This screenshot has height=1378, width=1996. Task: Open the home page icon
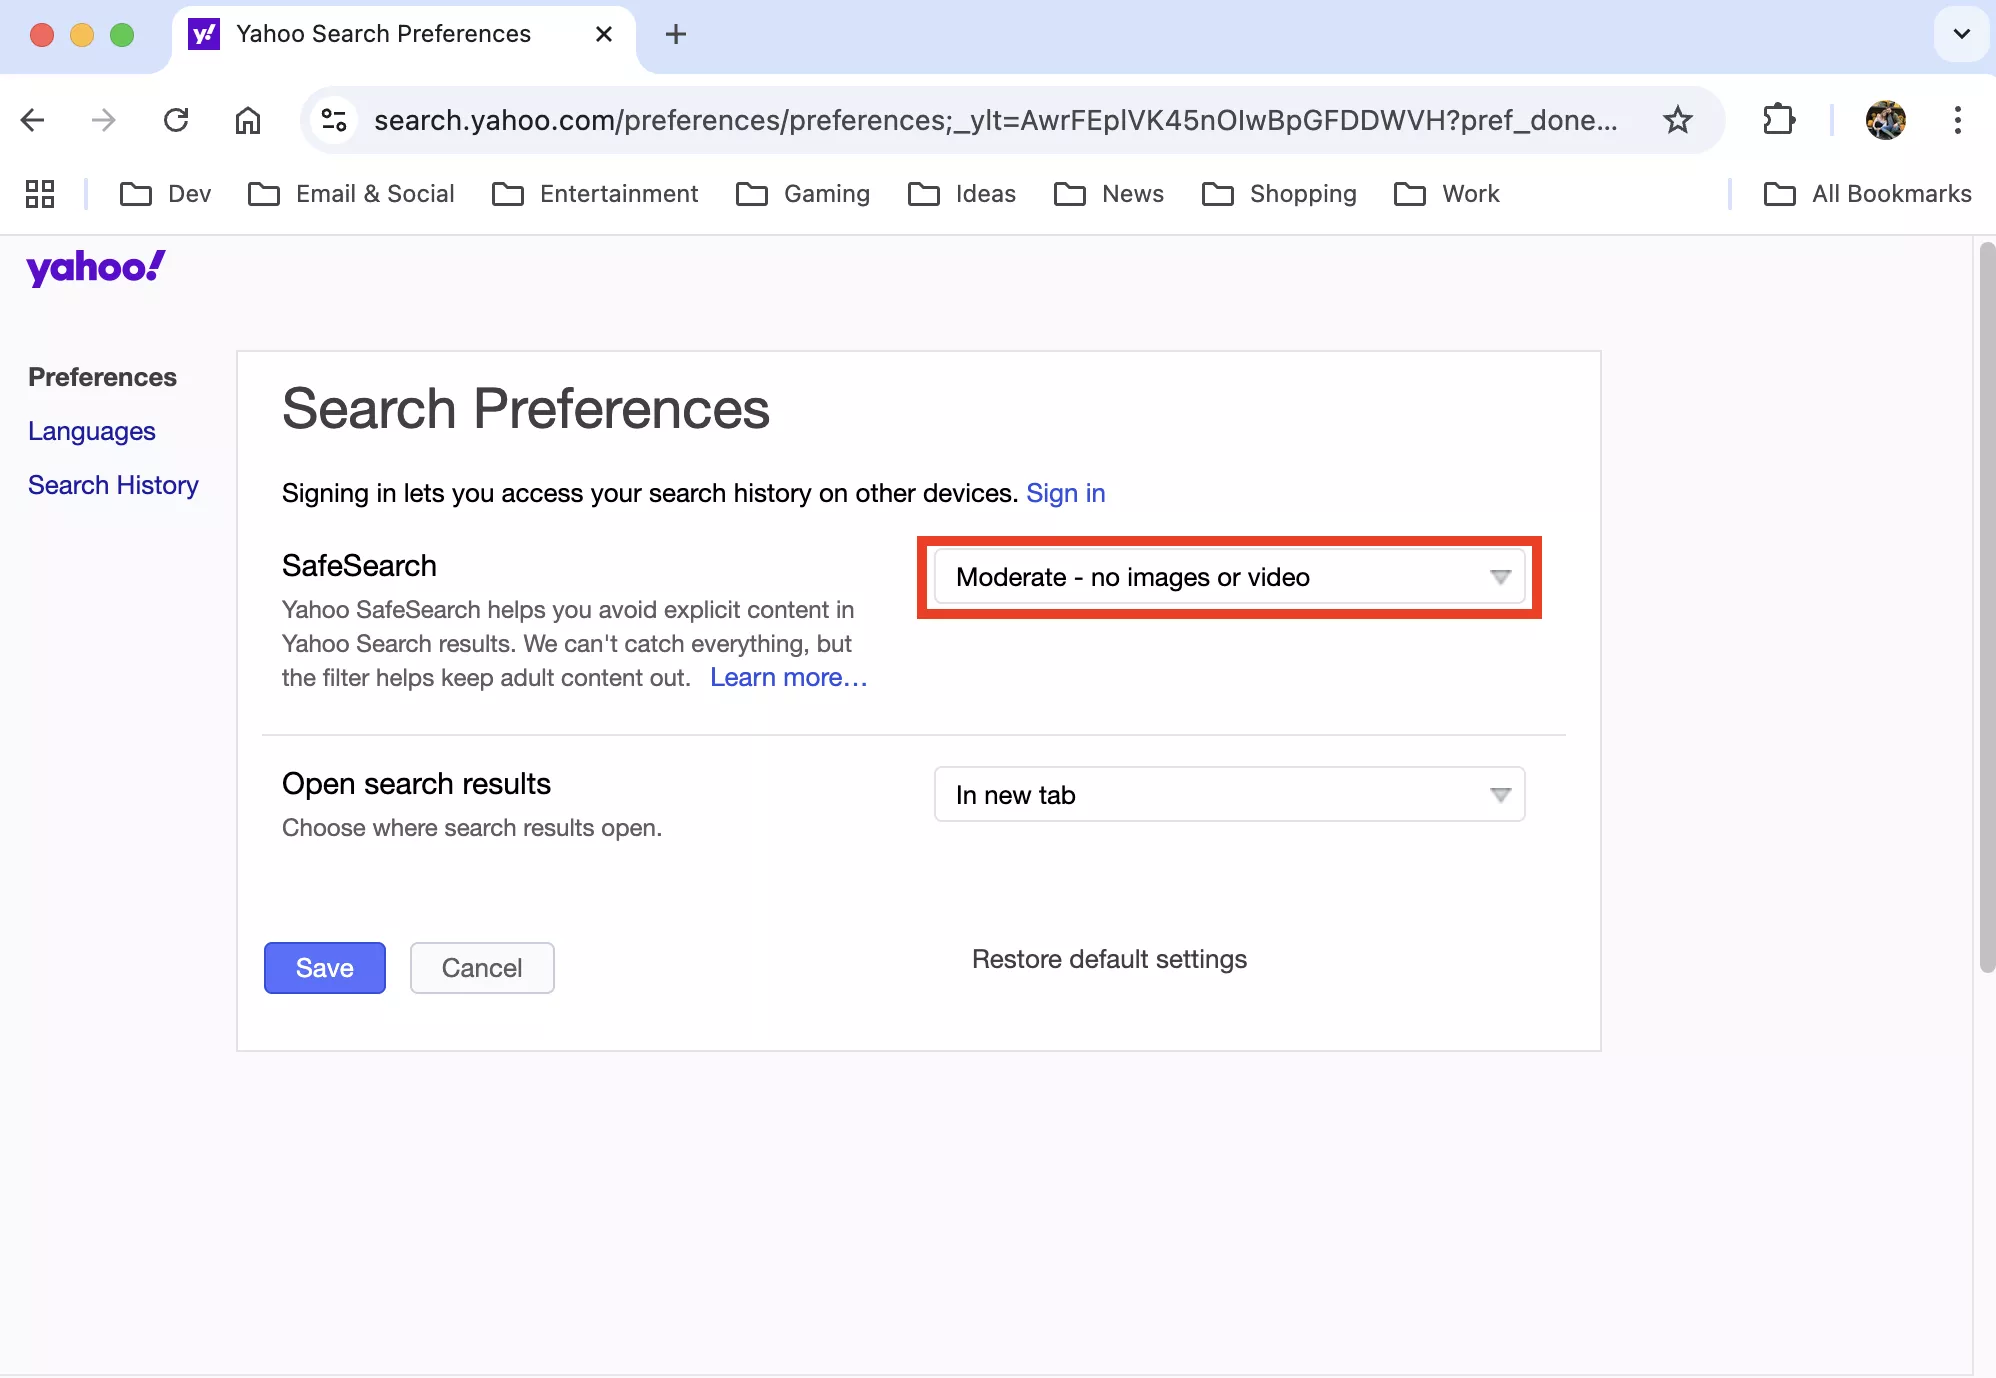[x=248, y=121]
